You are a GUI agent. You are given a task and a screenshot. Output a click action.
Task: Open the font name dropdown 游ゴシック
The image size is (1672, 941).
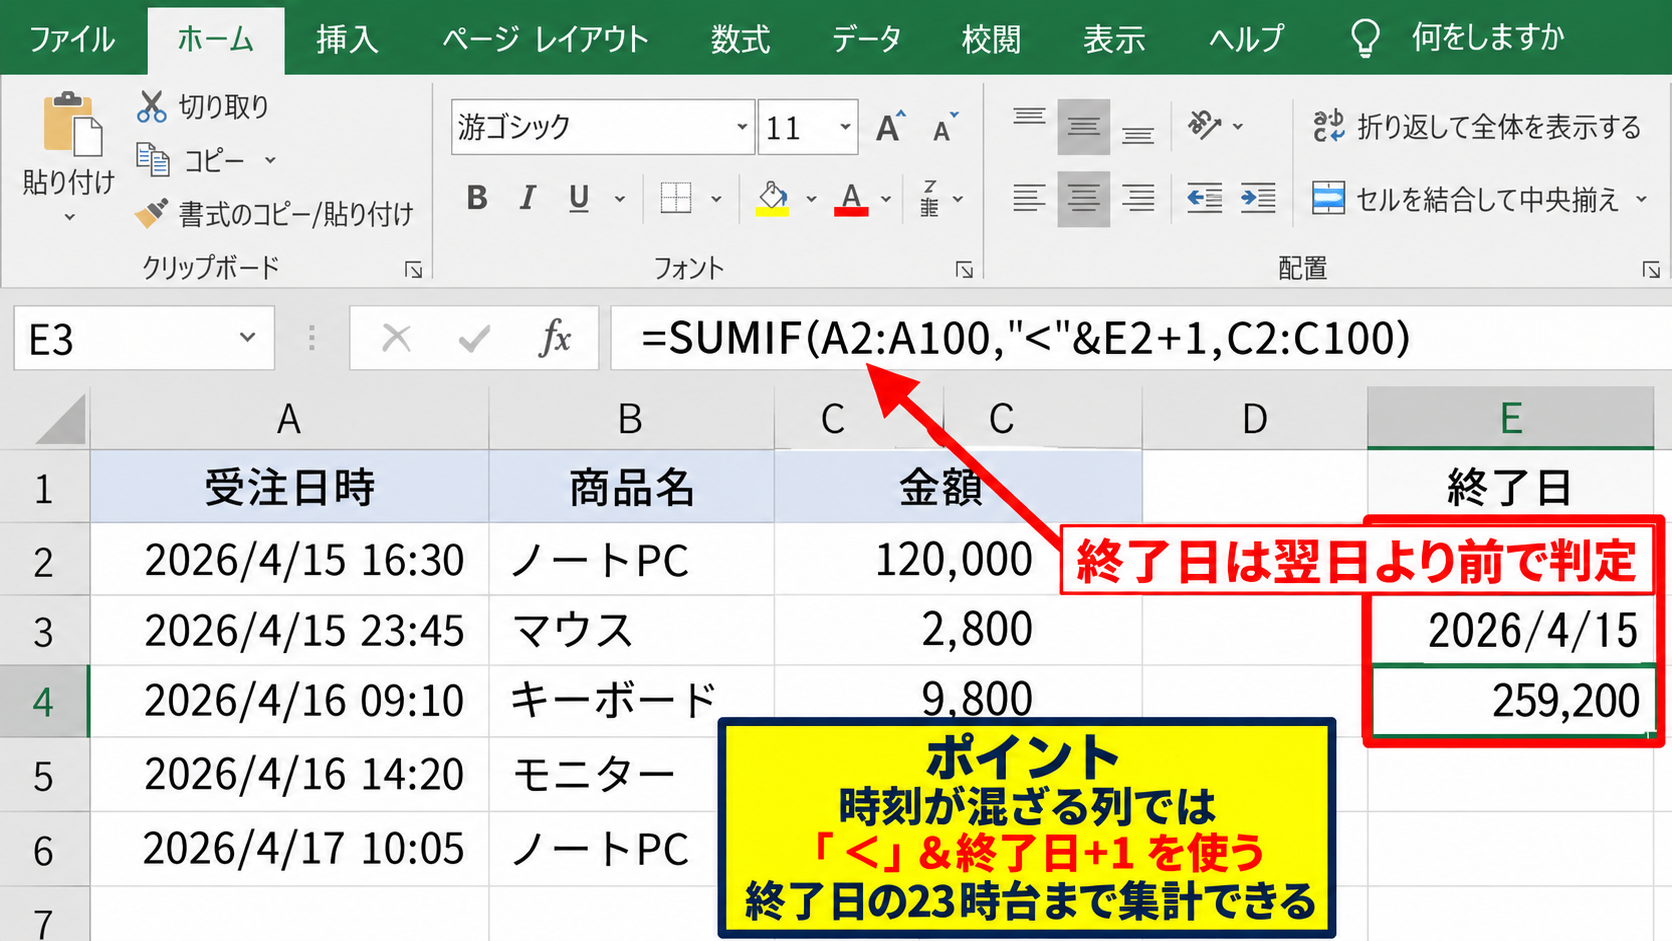741,127
